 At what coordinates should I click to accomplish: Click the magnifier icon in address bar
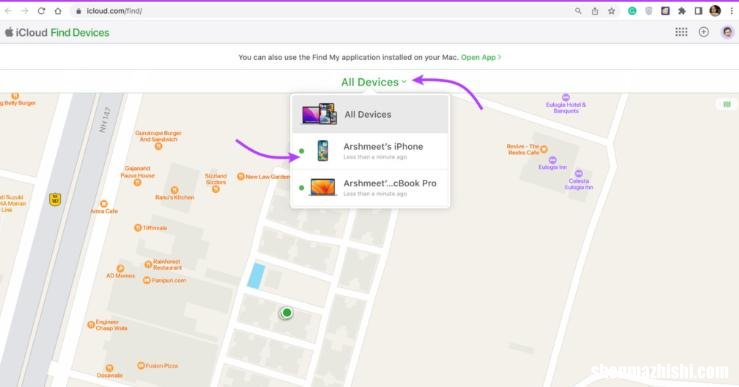click(578, 11)
